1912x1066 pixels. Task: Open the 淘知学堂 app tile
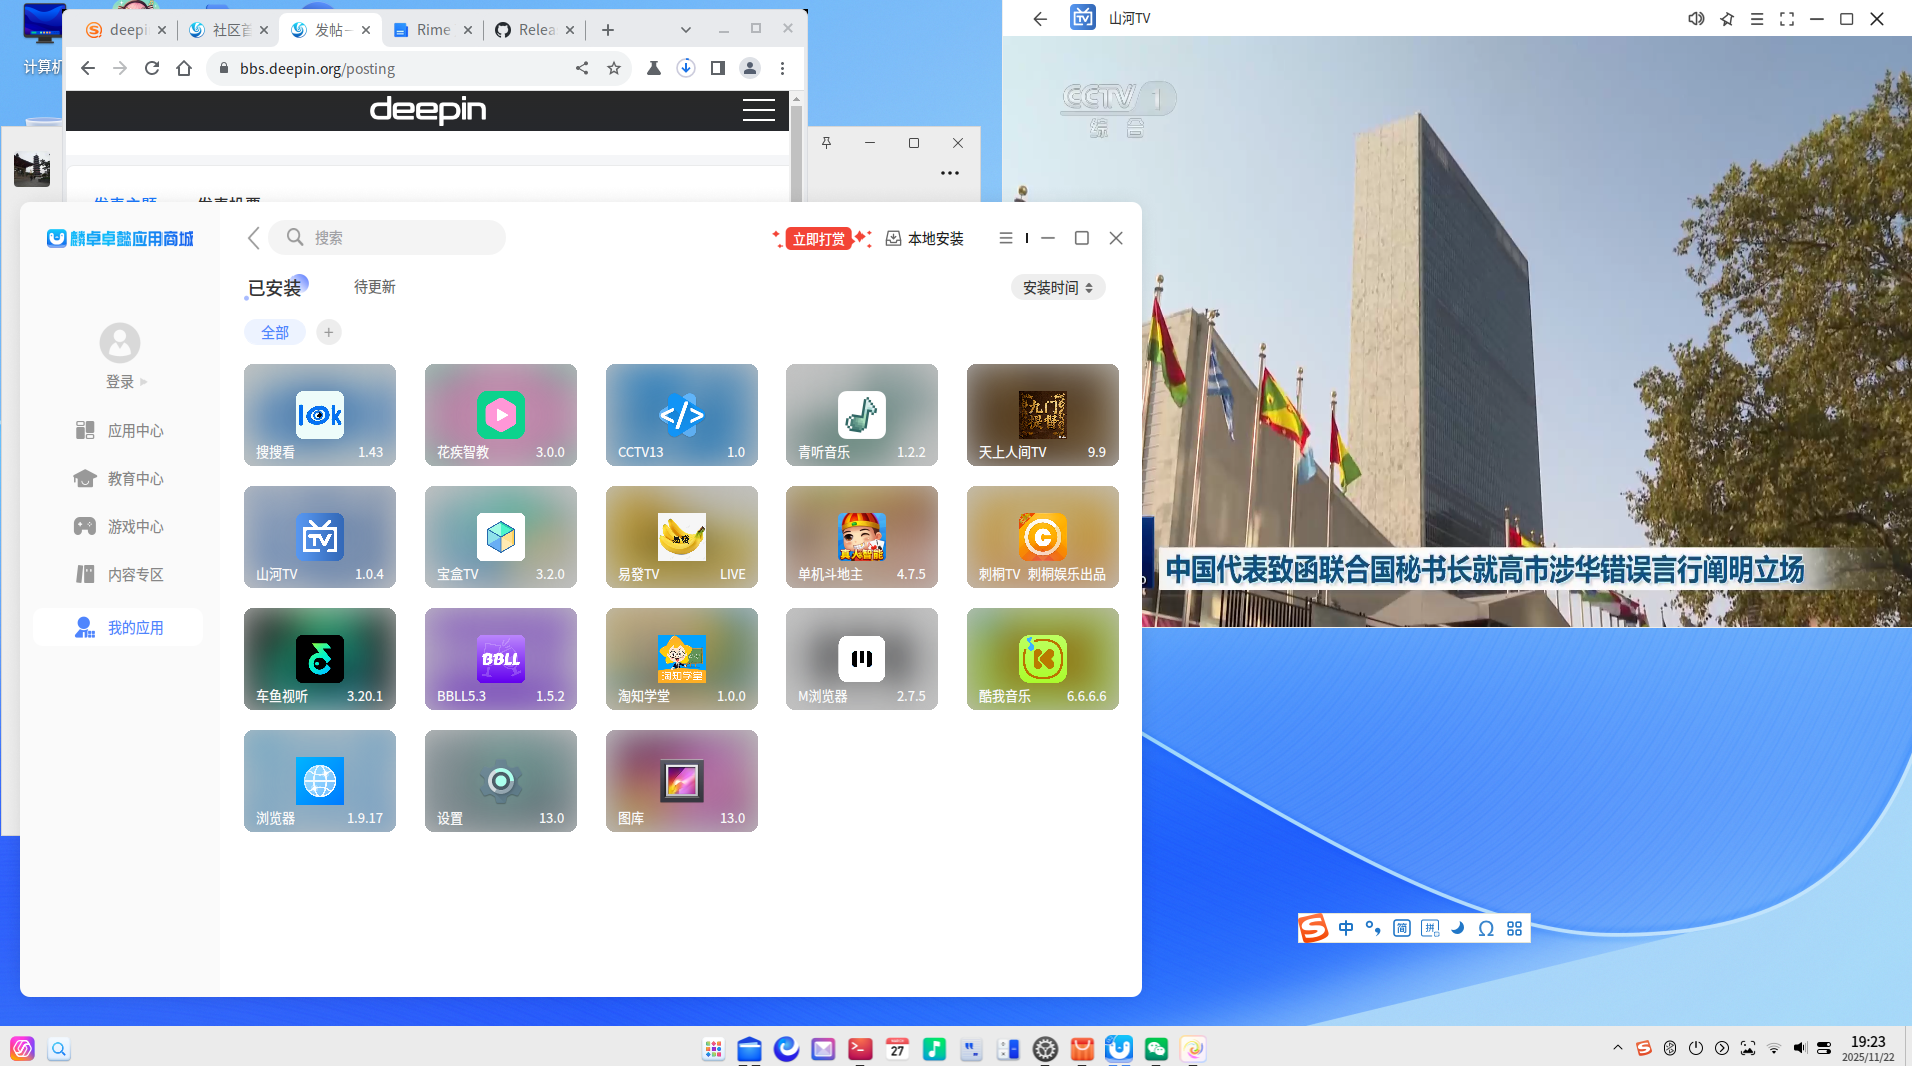pos(682,659)
